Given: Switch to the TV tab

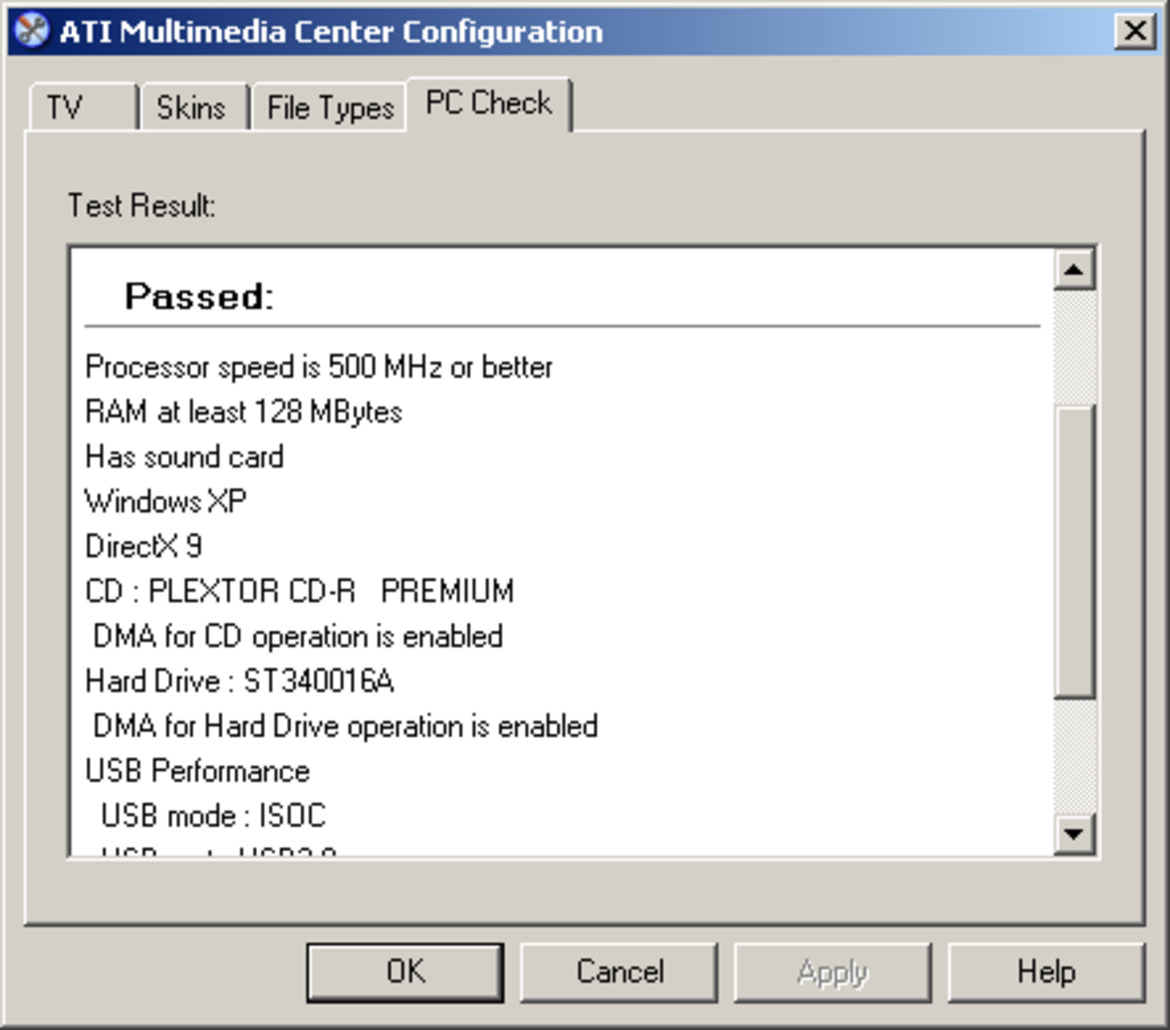Looking at the screenshot, I should pos(84,107).
